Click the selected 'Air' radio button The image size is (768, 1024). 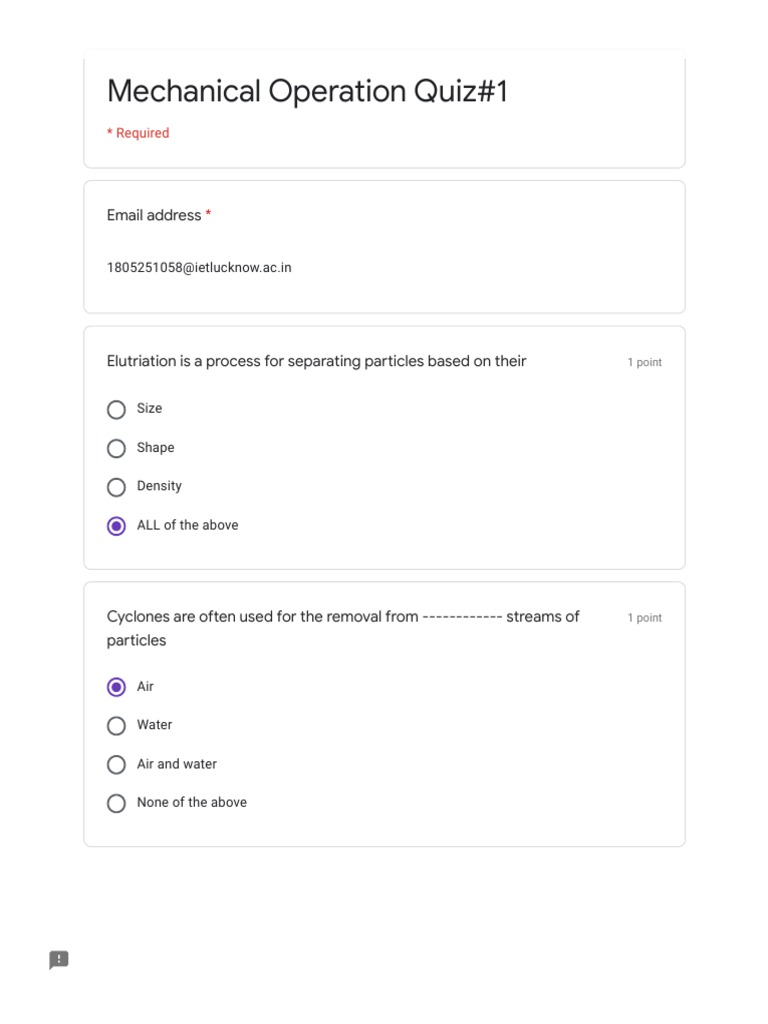pos(116,687)
